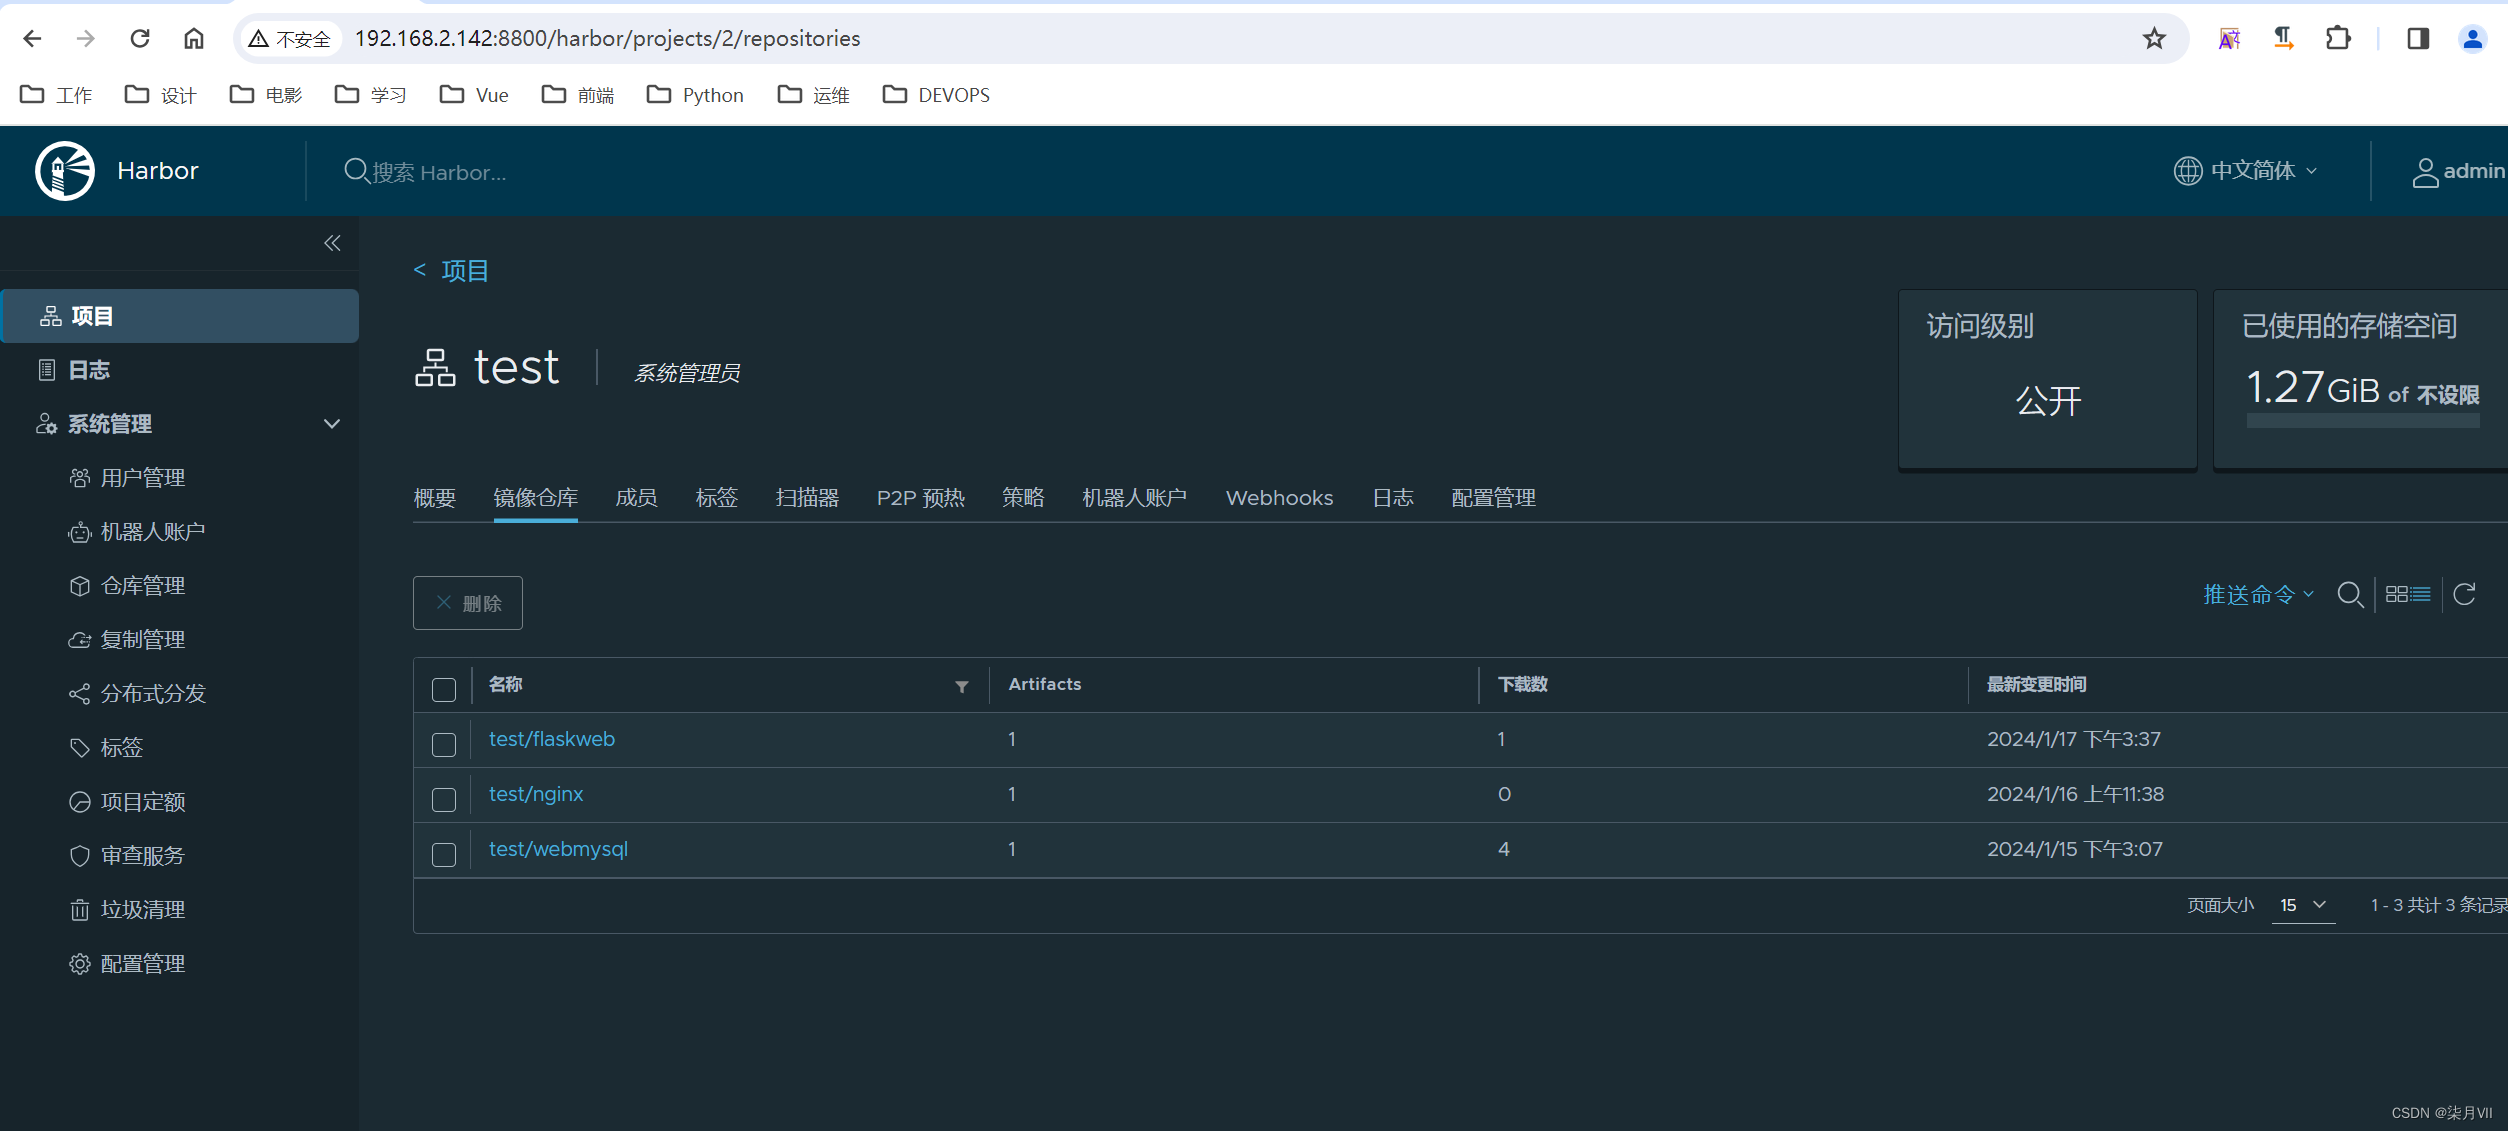The width and height of the screenshot is (2508, 1131).
Task: Open the 推送命令 dropdown
Action: [x=2259, y=595]
